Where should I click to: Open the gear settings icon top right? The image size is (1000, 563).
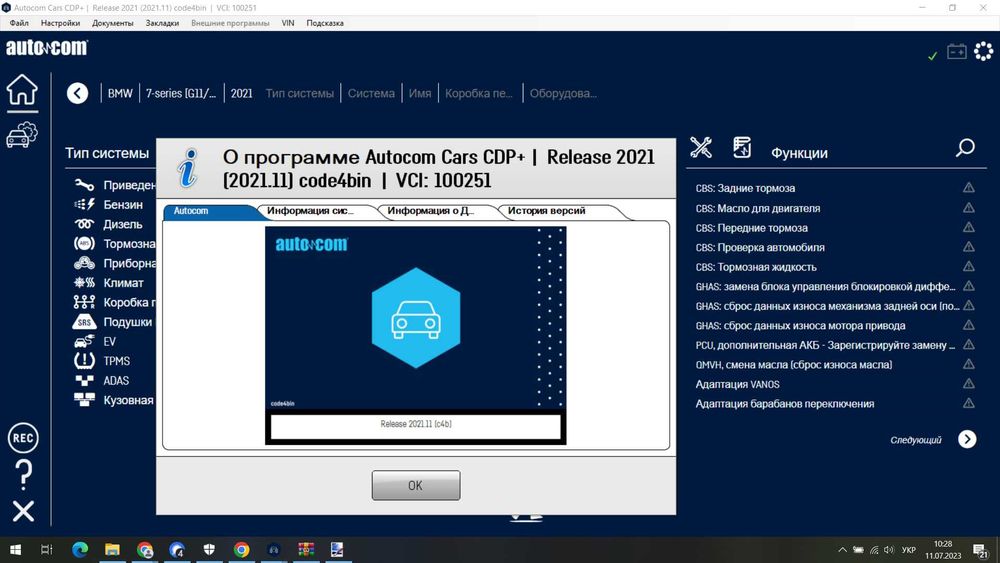pyautogui.click(x=983, y=51)
